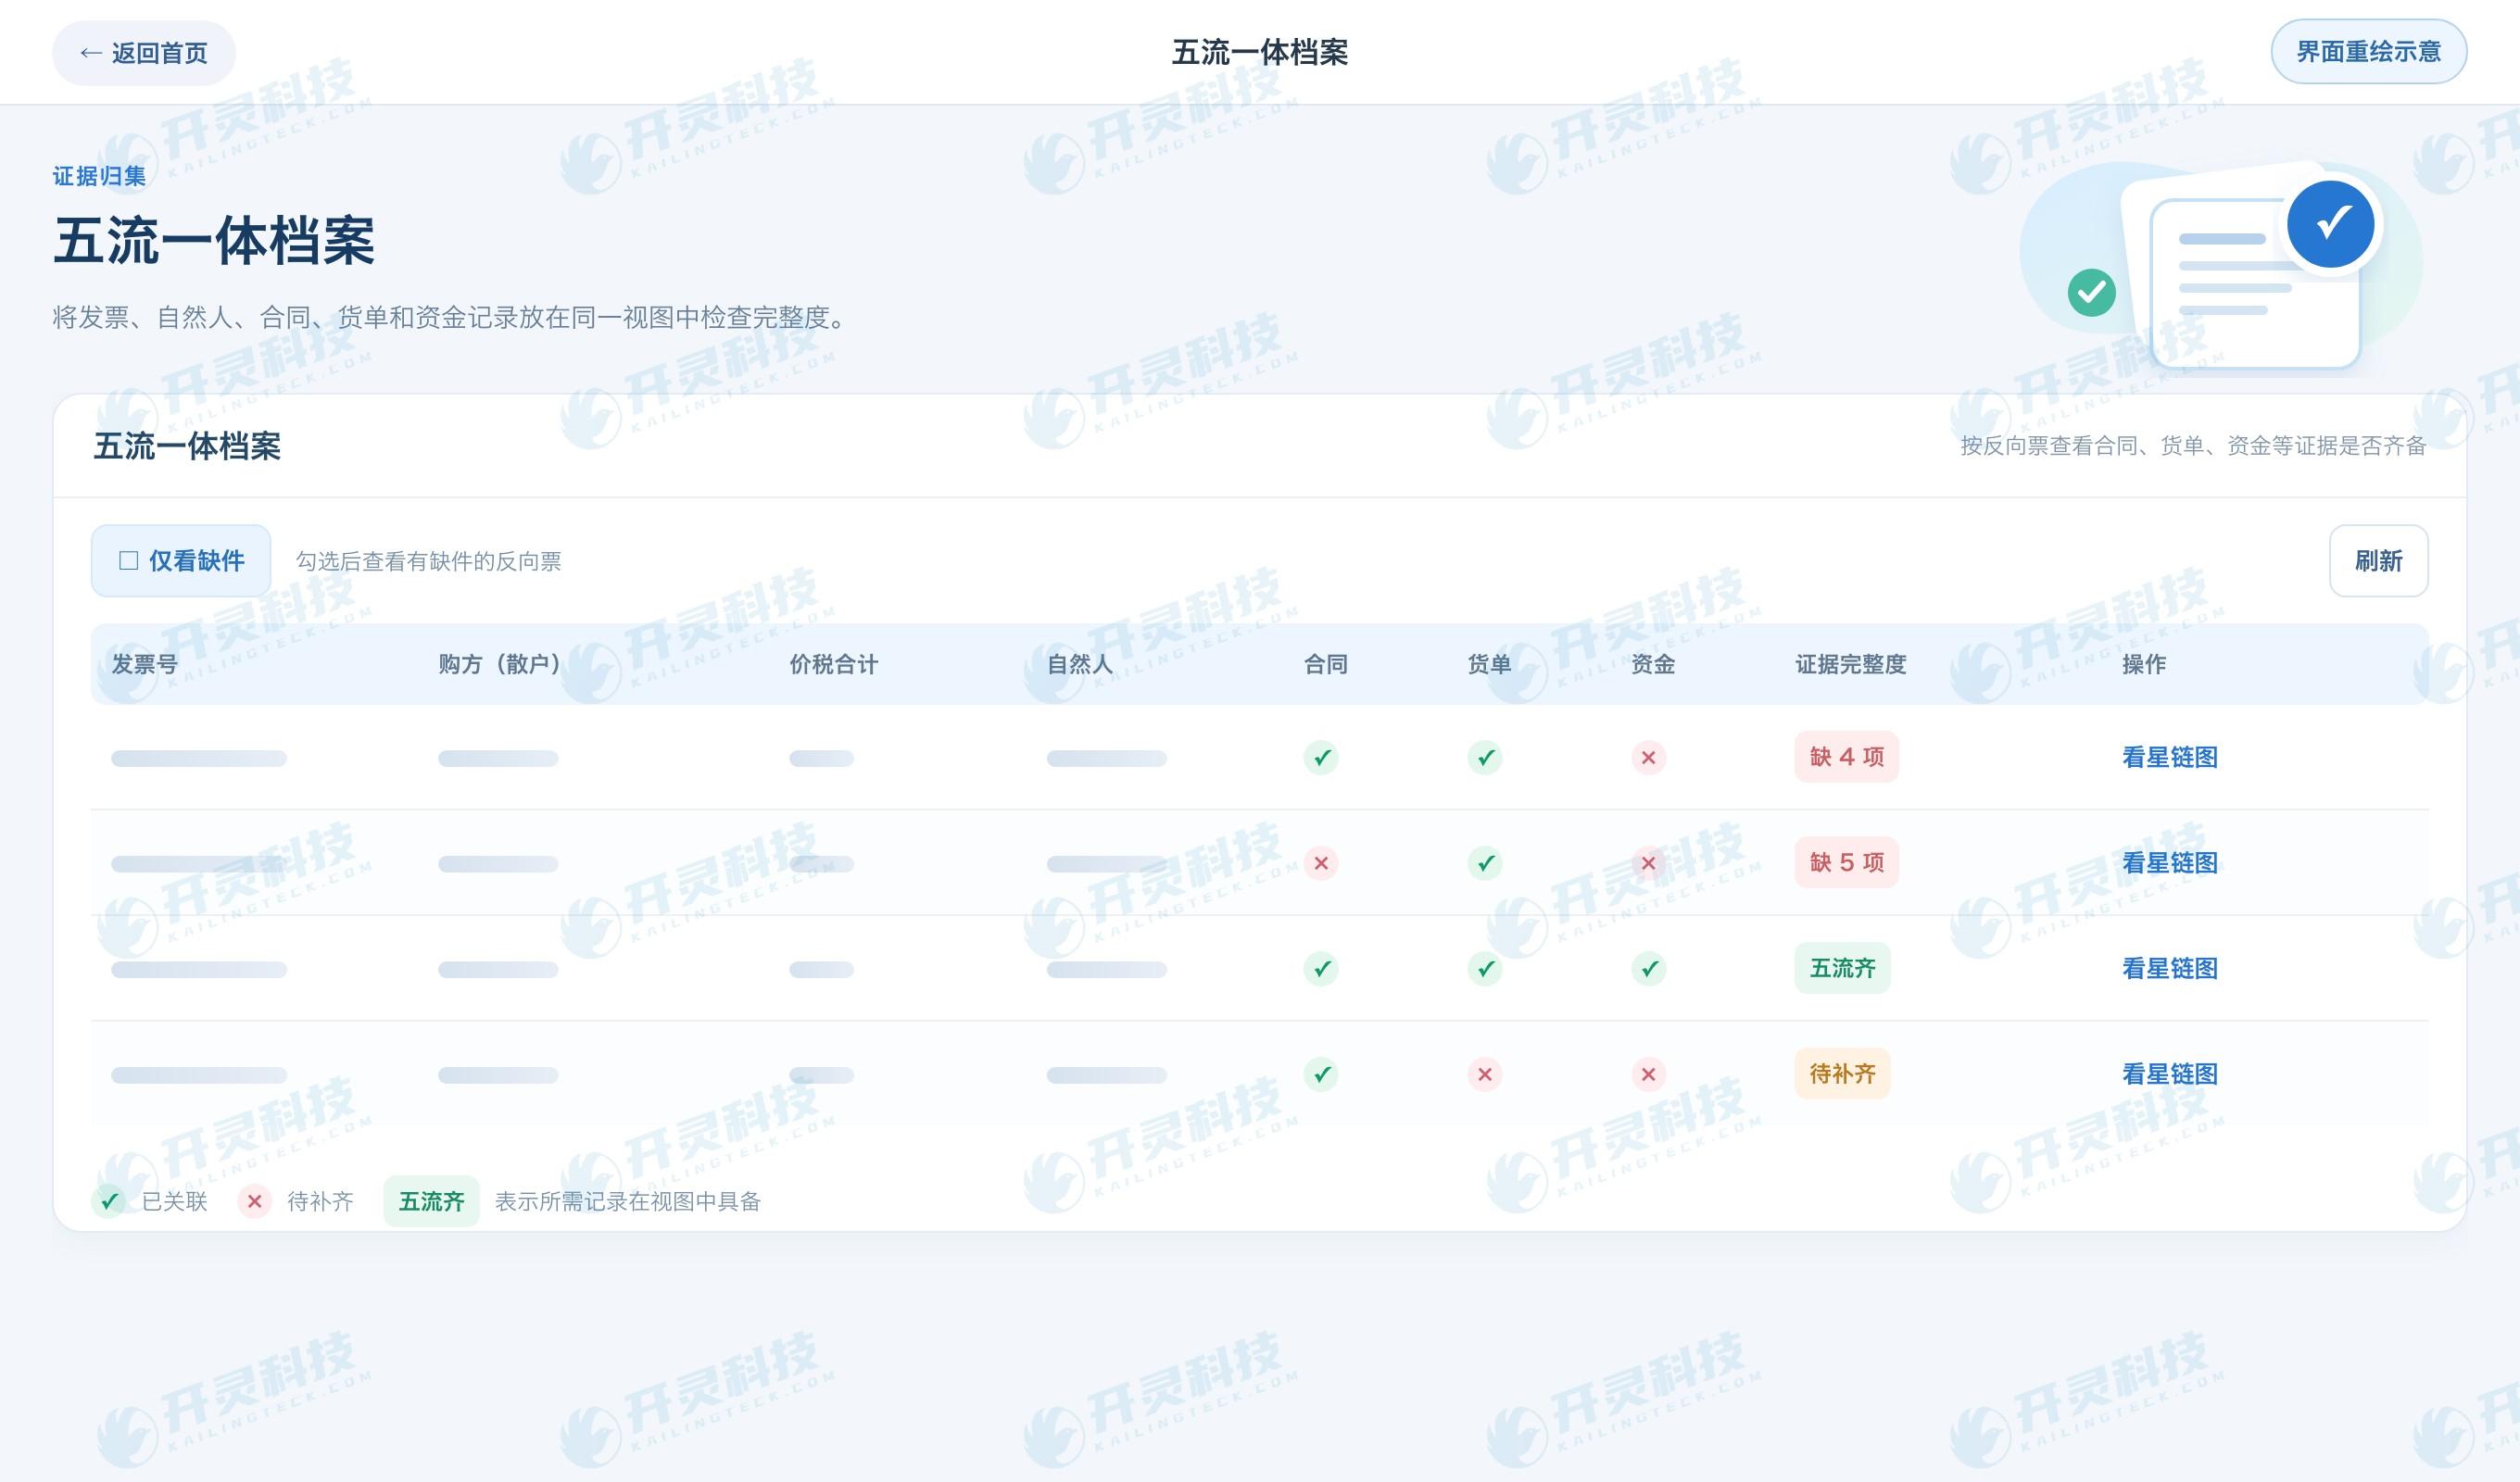
Task: Click the document checkmark illustration
Action: (x=2222, y=266)
